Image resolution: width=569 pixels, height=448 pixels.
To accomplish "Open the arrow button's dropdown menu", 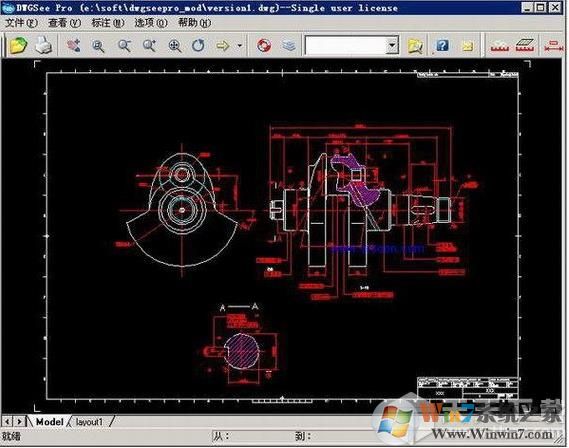I will click(240, 46).
